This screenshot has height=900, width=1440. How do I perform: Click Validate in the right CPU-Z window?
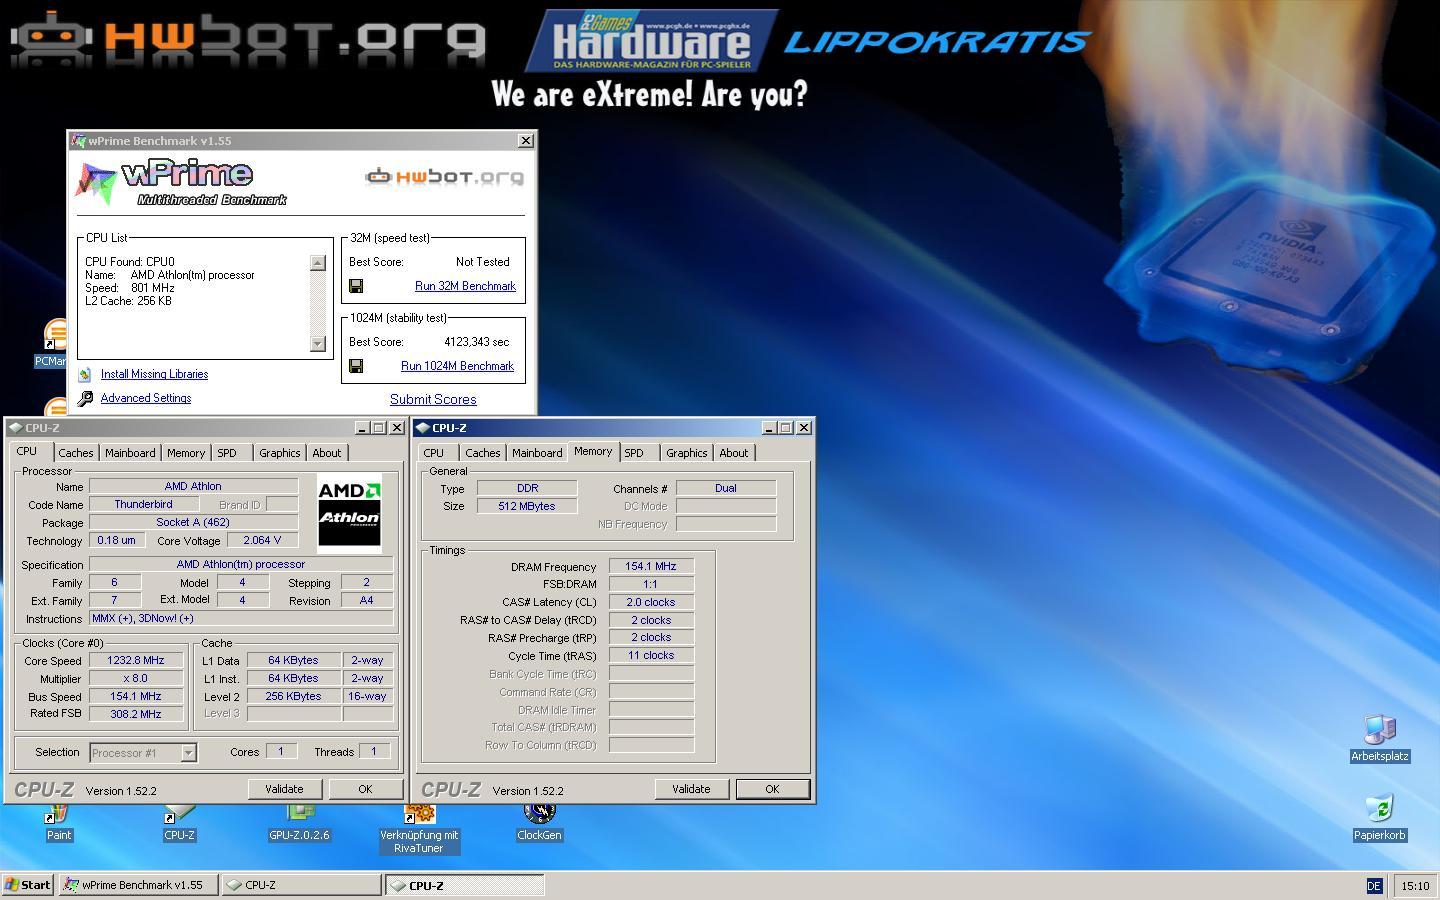pyautogui.click(x=691, y=789)
